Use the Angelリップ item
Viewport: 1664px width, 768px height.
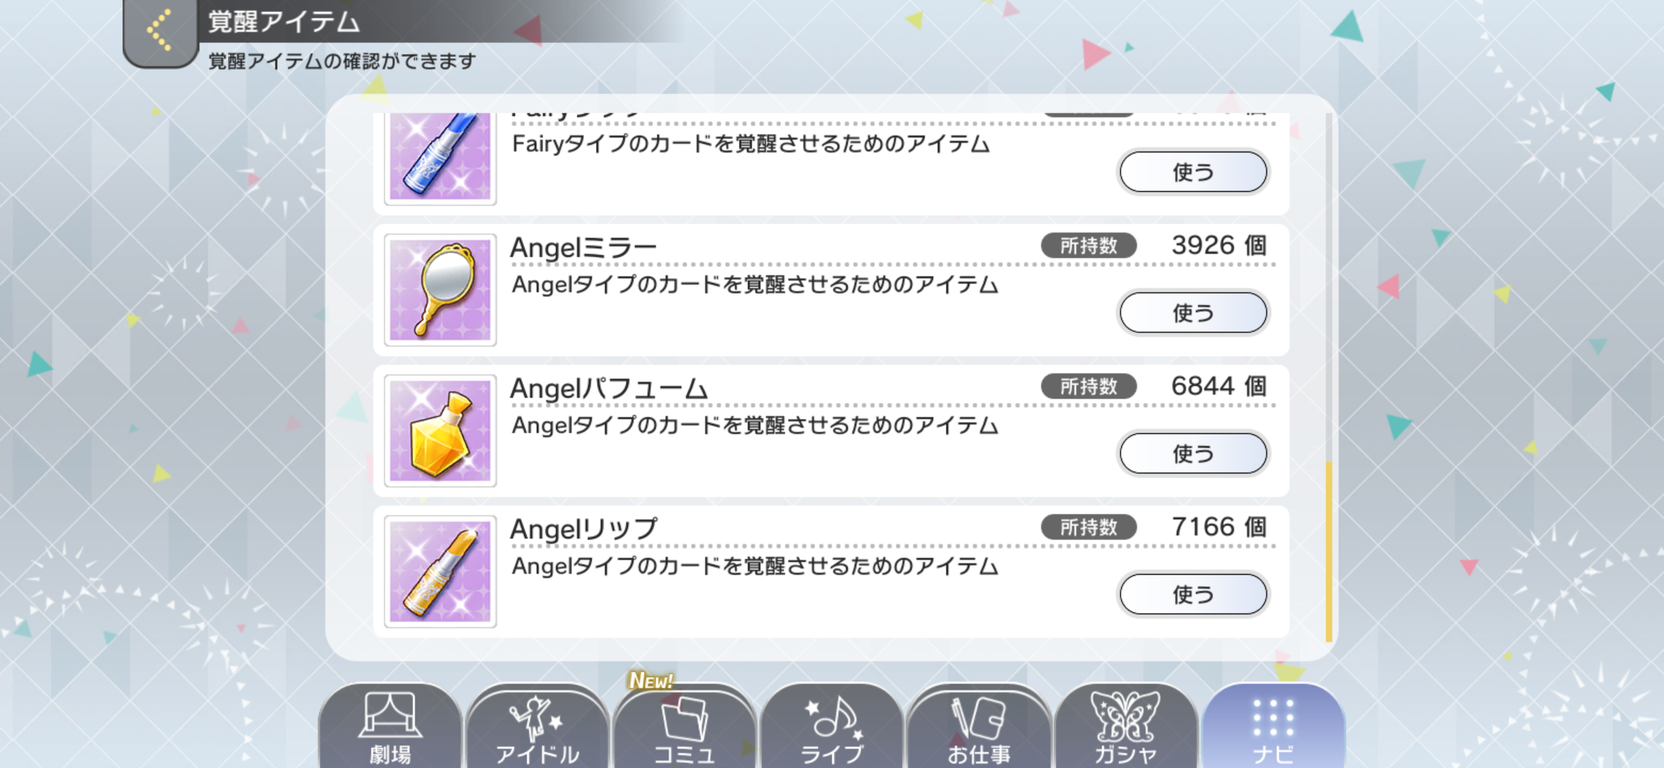coord(1193,595)
